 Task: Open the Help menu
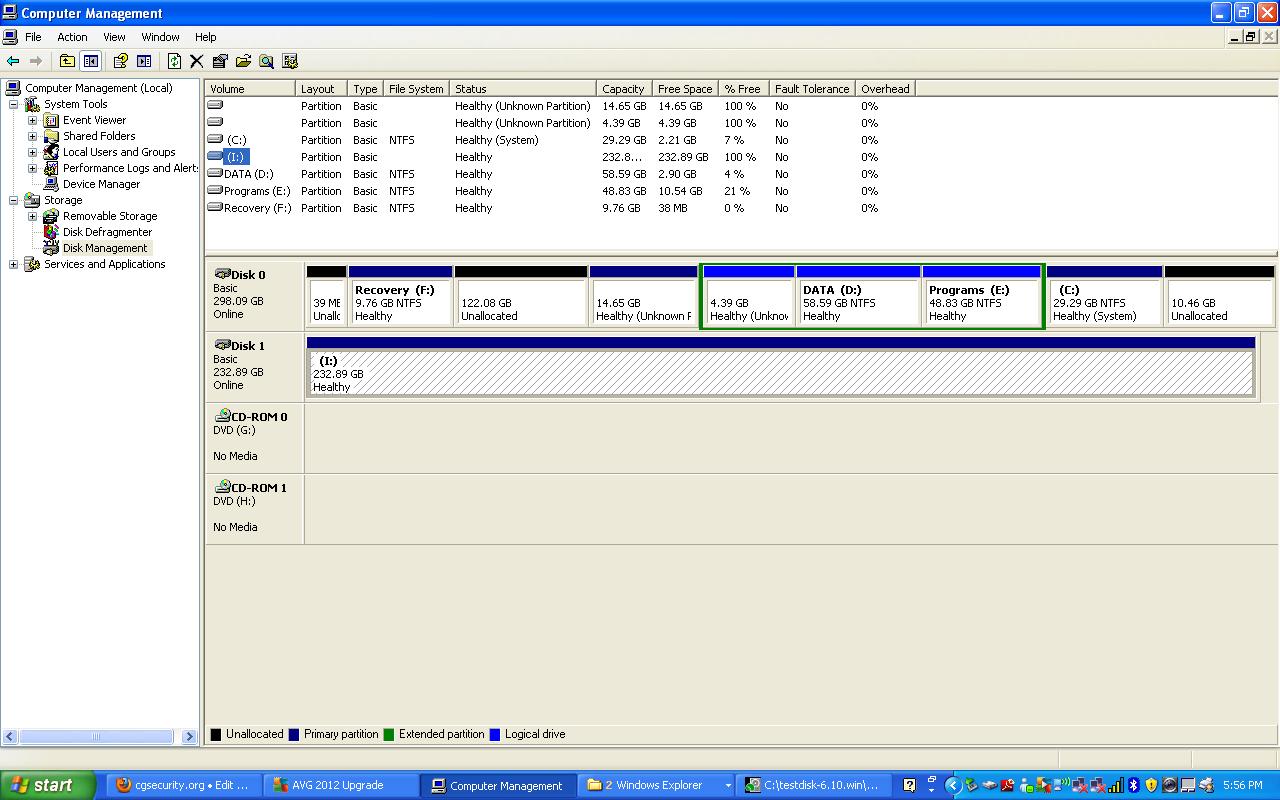pyautogui.click(x=205, y=37)
